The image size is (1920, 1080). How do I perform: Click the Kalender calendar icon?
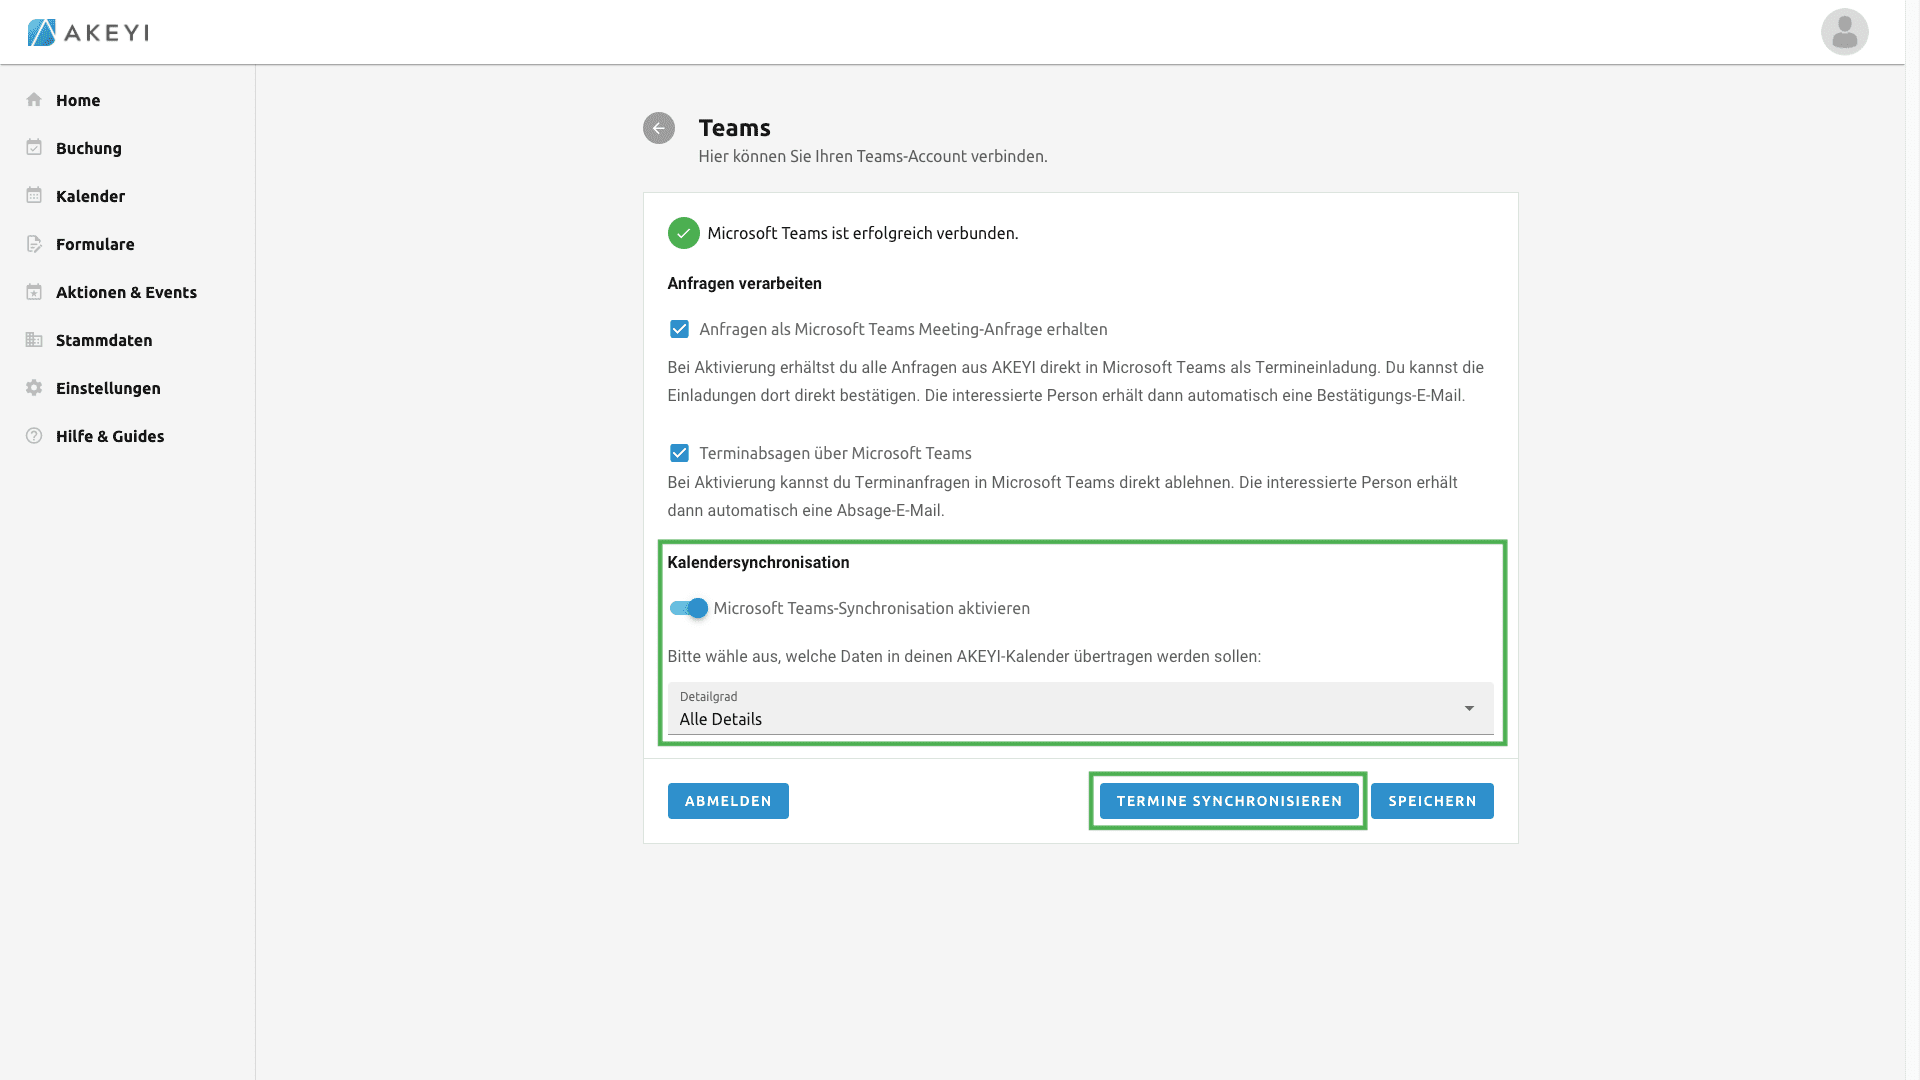point(34,196)
